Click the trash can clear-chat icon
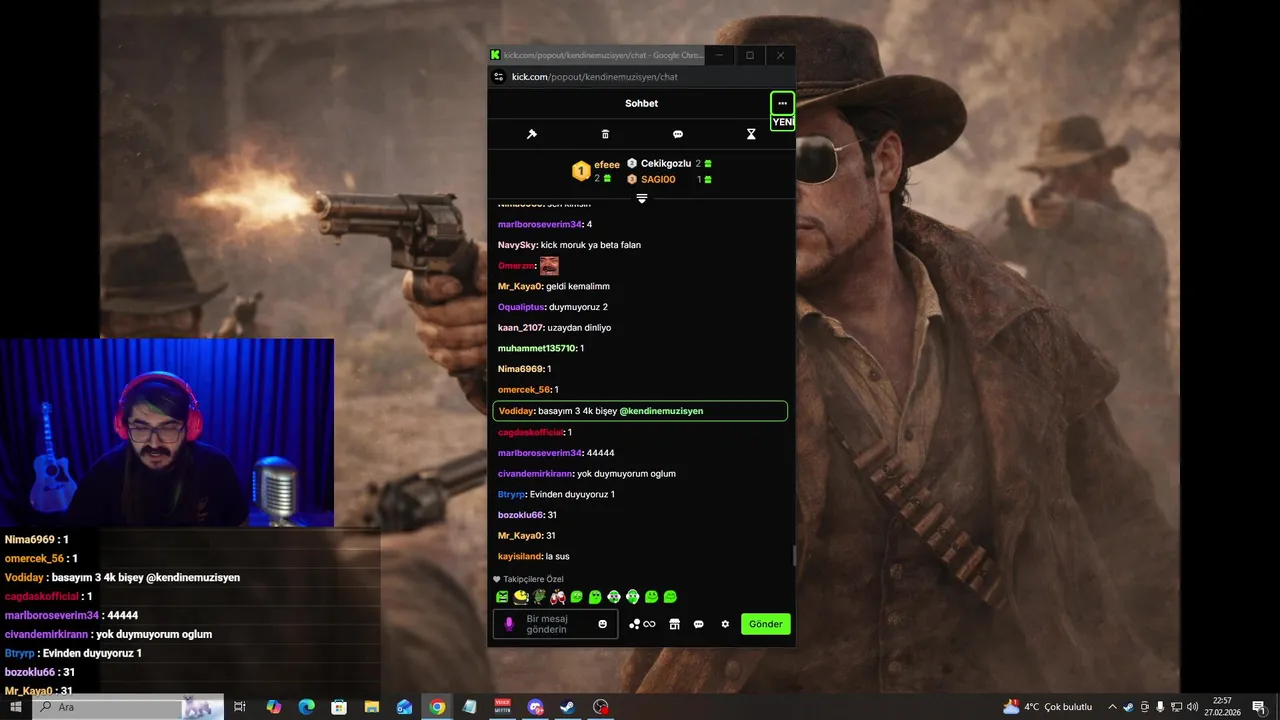 [x=605, y=134]
